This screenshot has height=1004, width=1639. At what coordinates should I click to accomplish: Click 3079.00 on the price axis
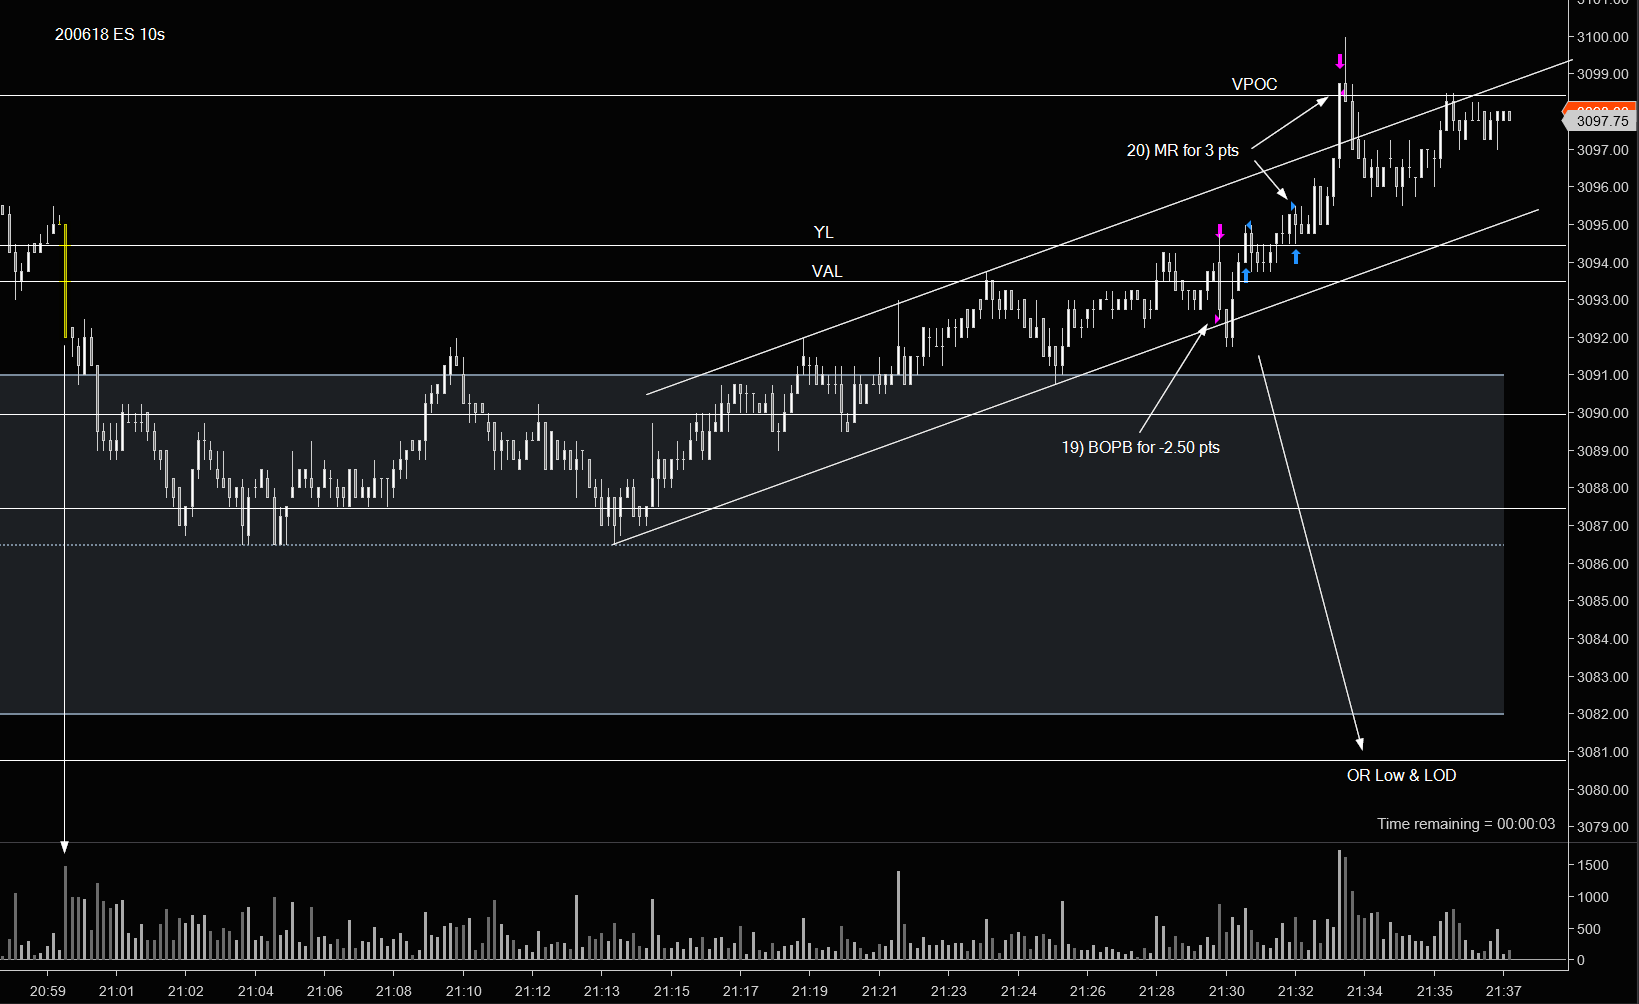click(x=1603, y=827)
